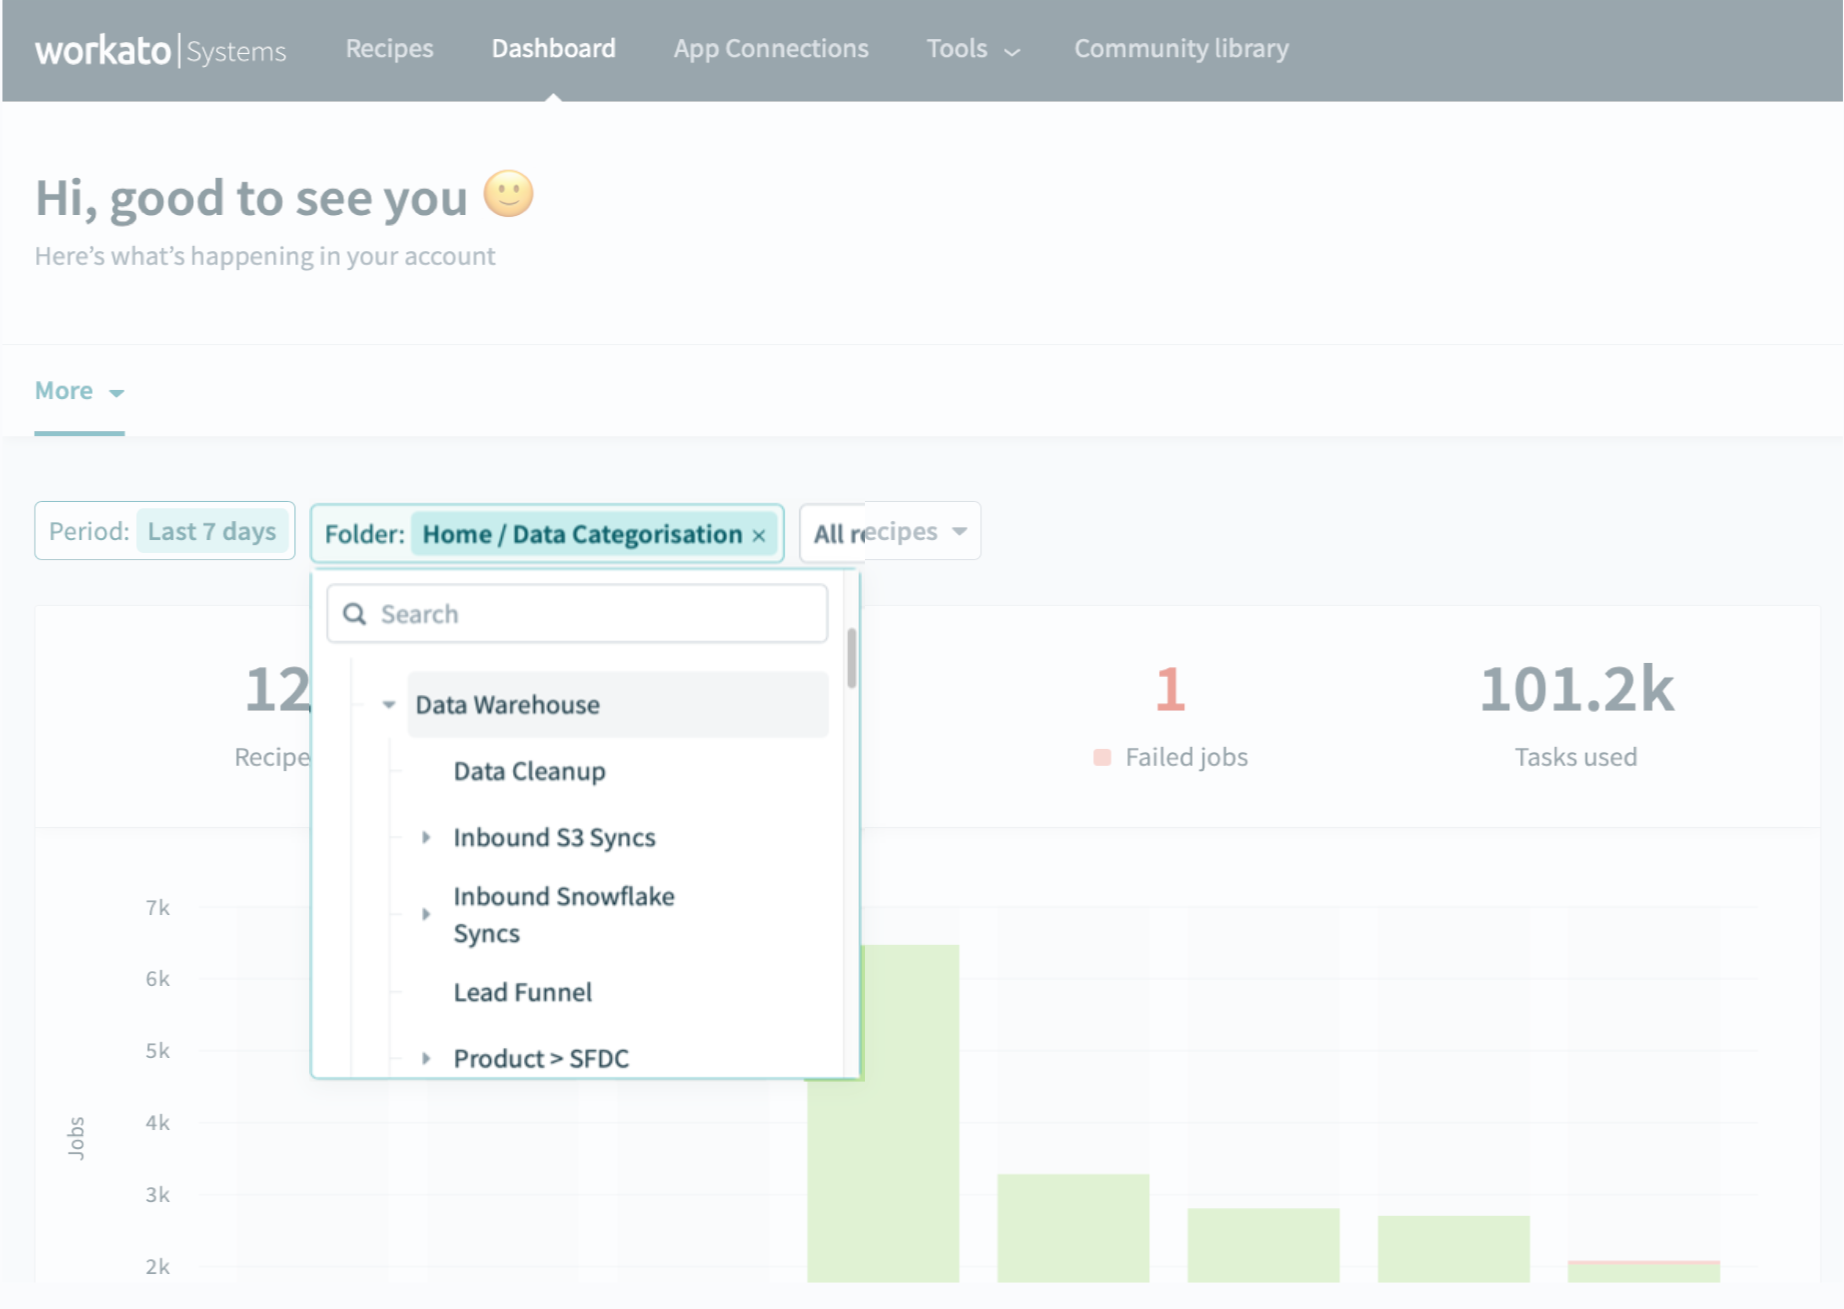The image size is (1844, 1309).
Task: Open the Folder filter selector
Action: (547, 534)
